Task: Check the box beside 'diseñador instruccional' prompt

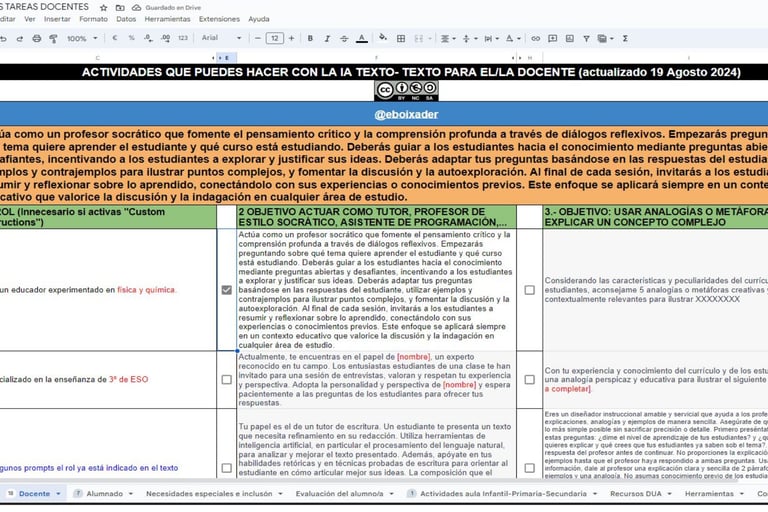Action: point(529,468)
